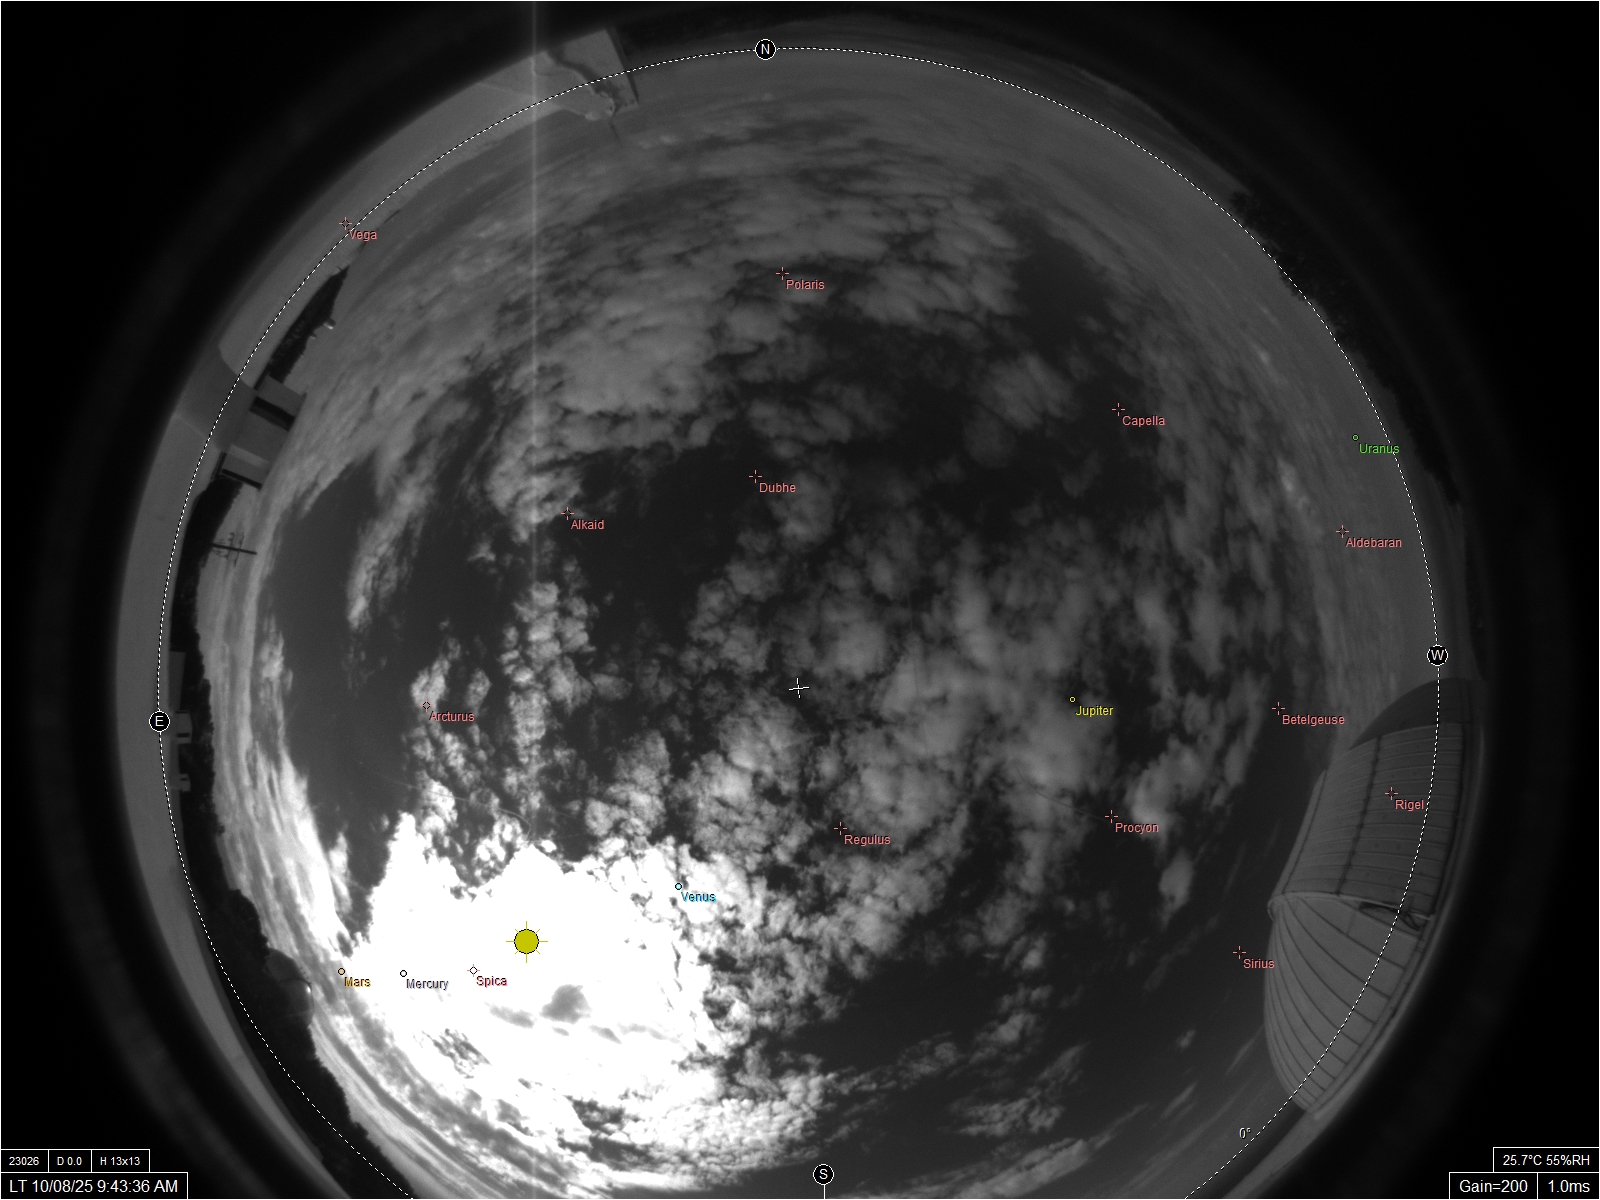
Task: Click the 1.0ms exposure readout
Action: point(1569,1186)
